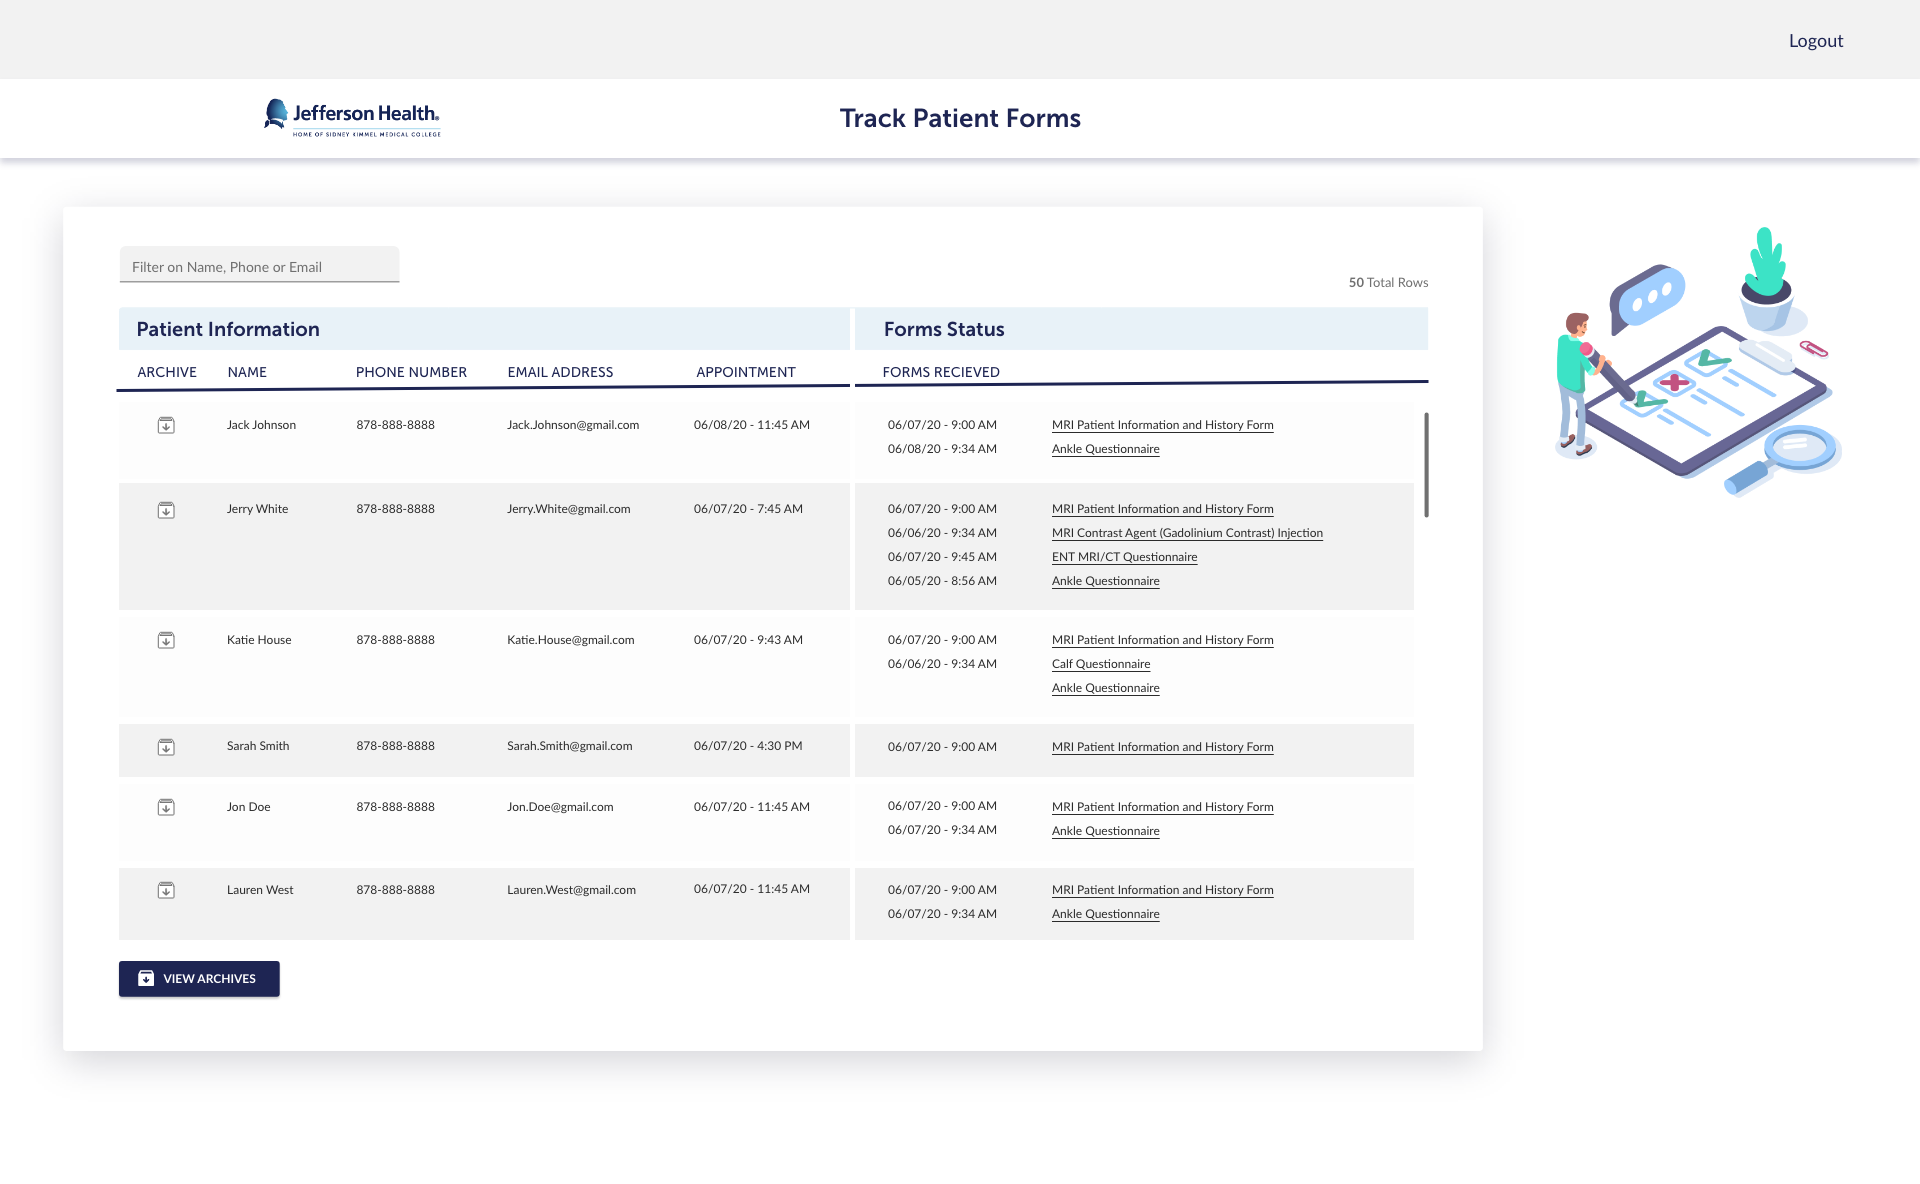Archive the Lauren West patient row
The width and height of the screenshot is (1920, 1184).
166,891
